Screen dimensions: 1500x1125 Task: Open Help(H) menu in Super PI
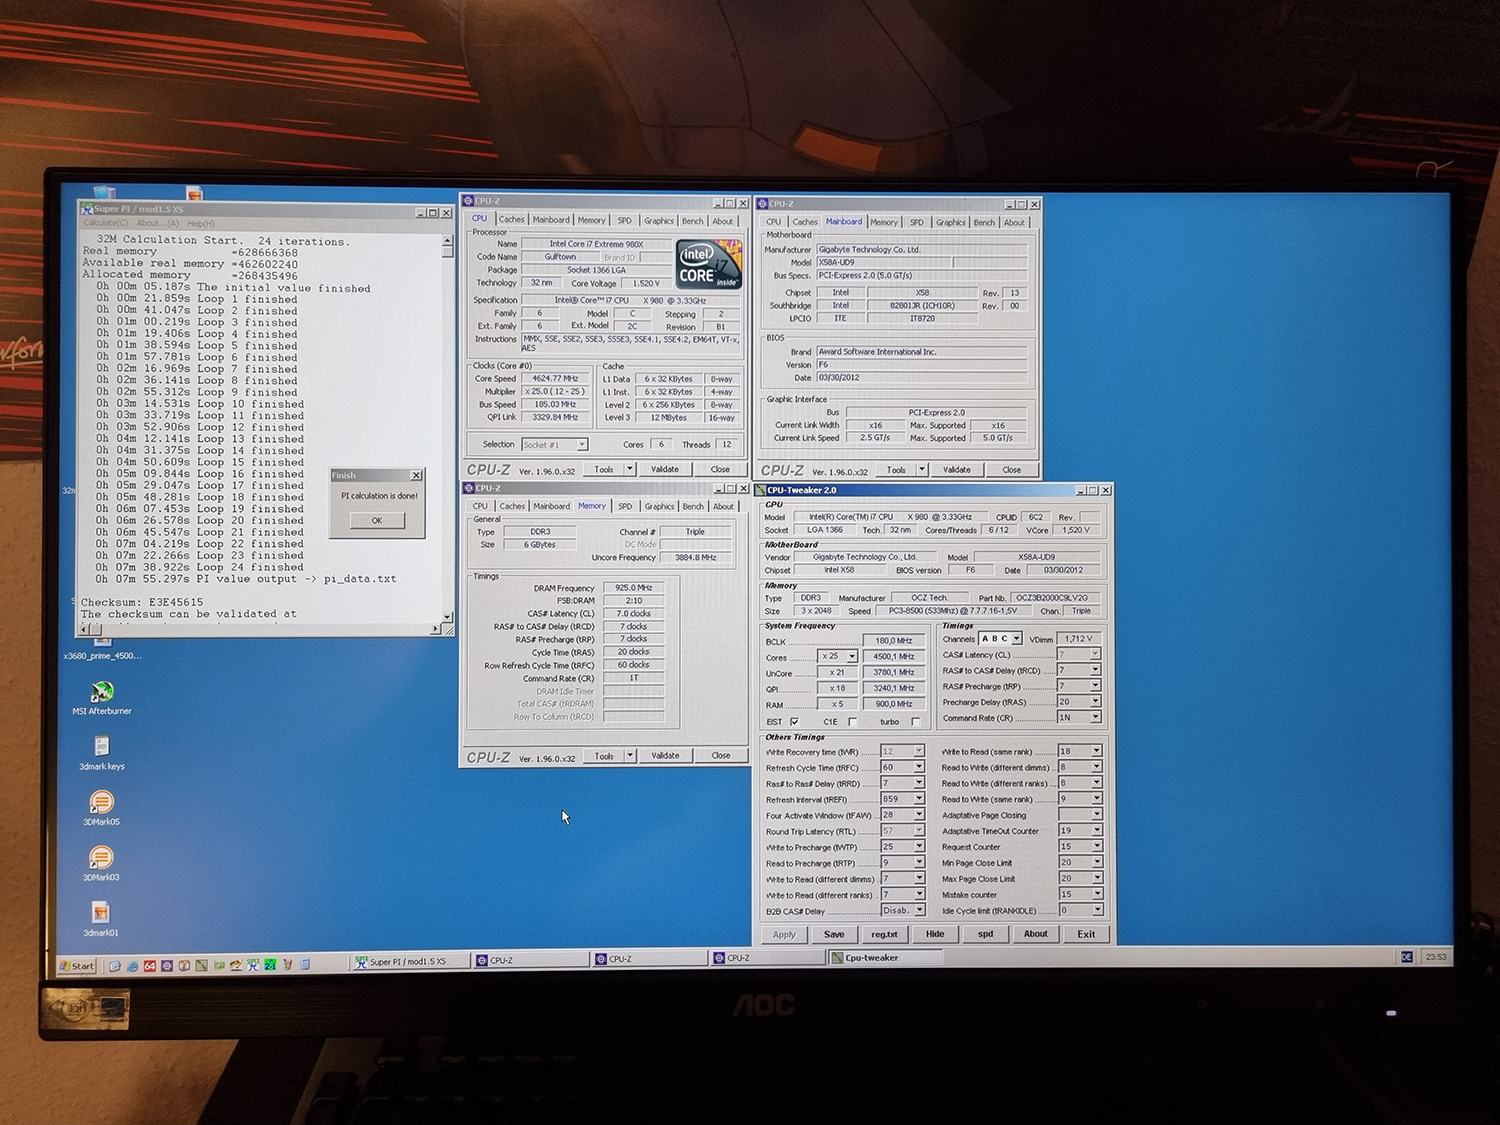(201, 224)
